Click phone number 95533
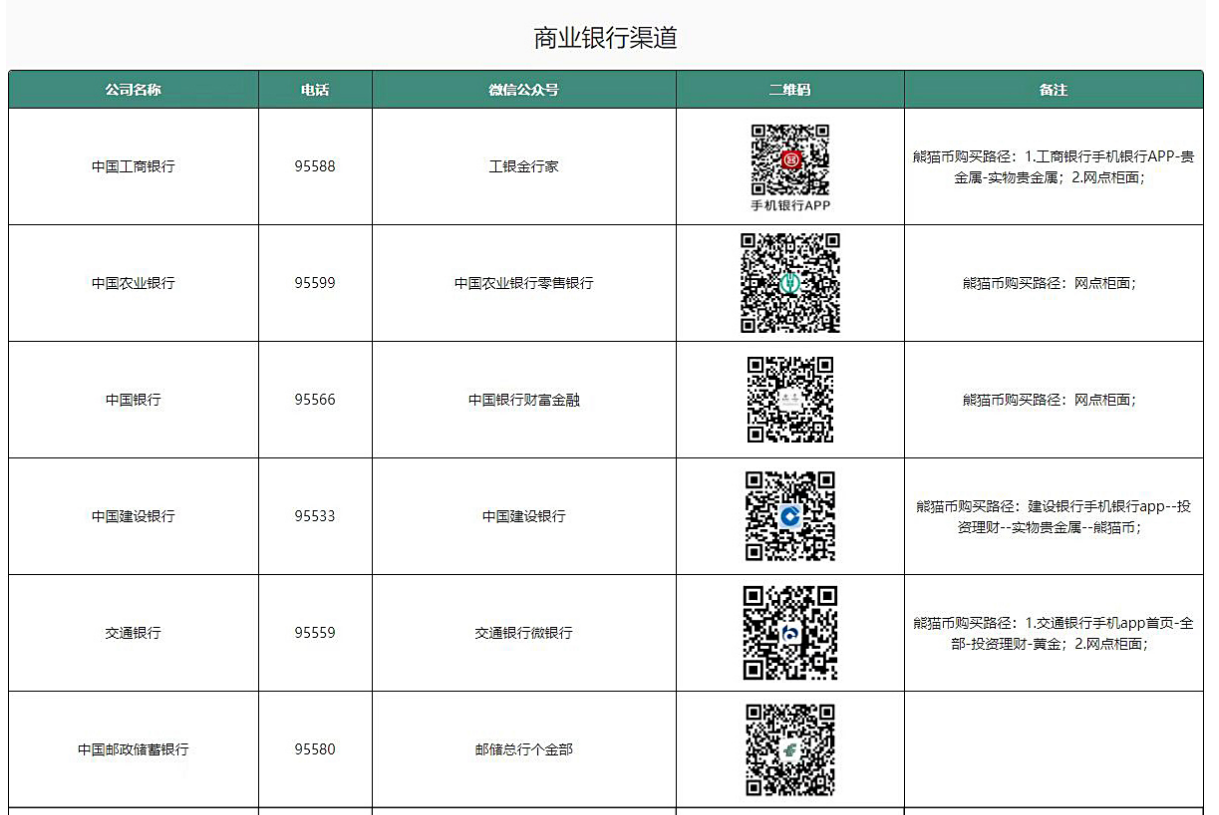 coord(315,516)
